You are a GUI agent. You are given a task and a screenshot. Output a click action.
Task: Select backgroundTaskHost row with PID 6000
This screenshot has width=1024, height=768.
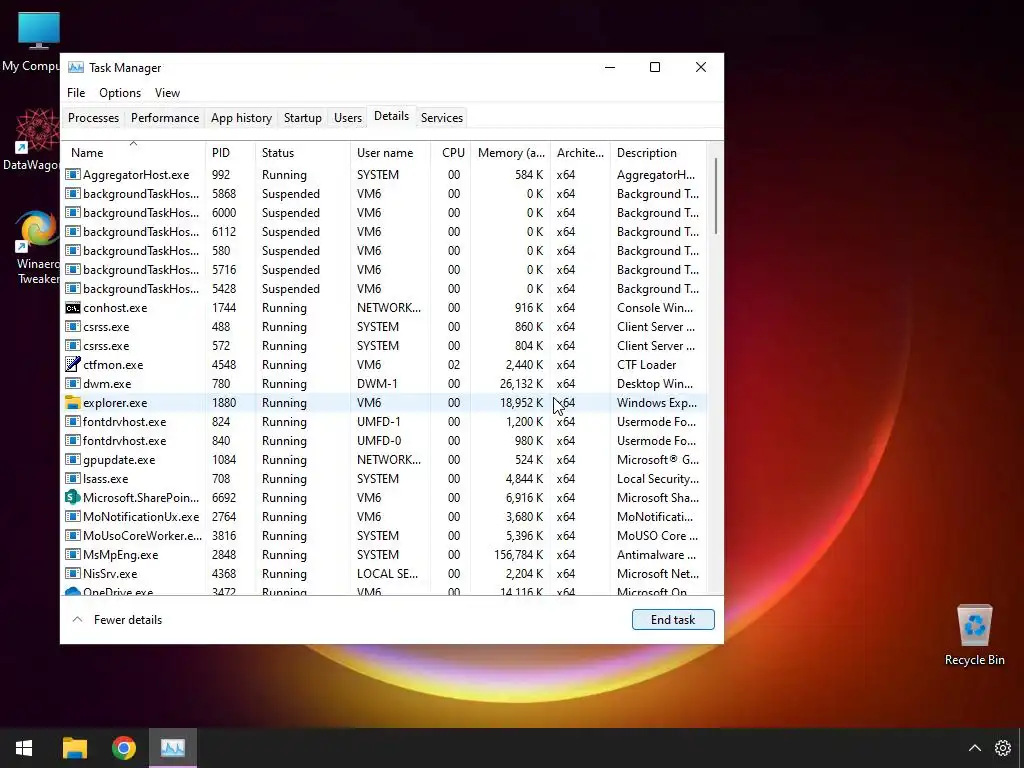[x=385, y=213]
